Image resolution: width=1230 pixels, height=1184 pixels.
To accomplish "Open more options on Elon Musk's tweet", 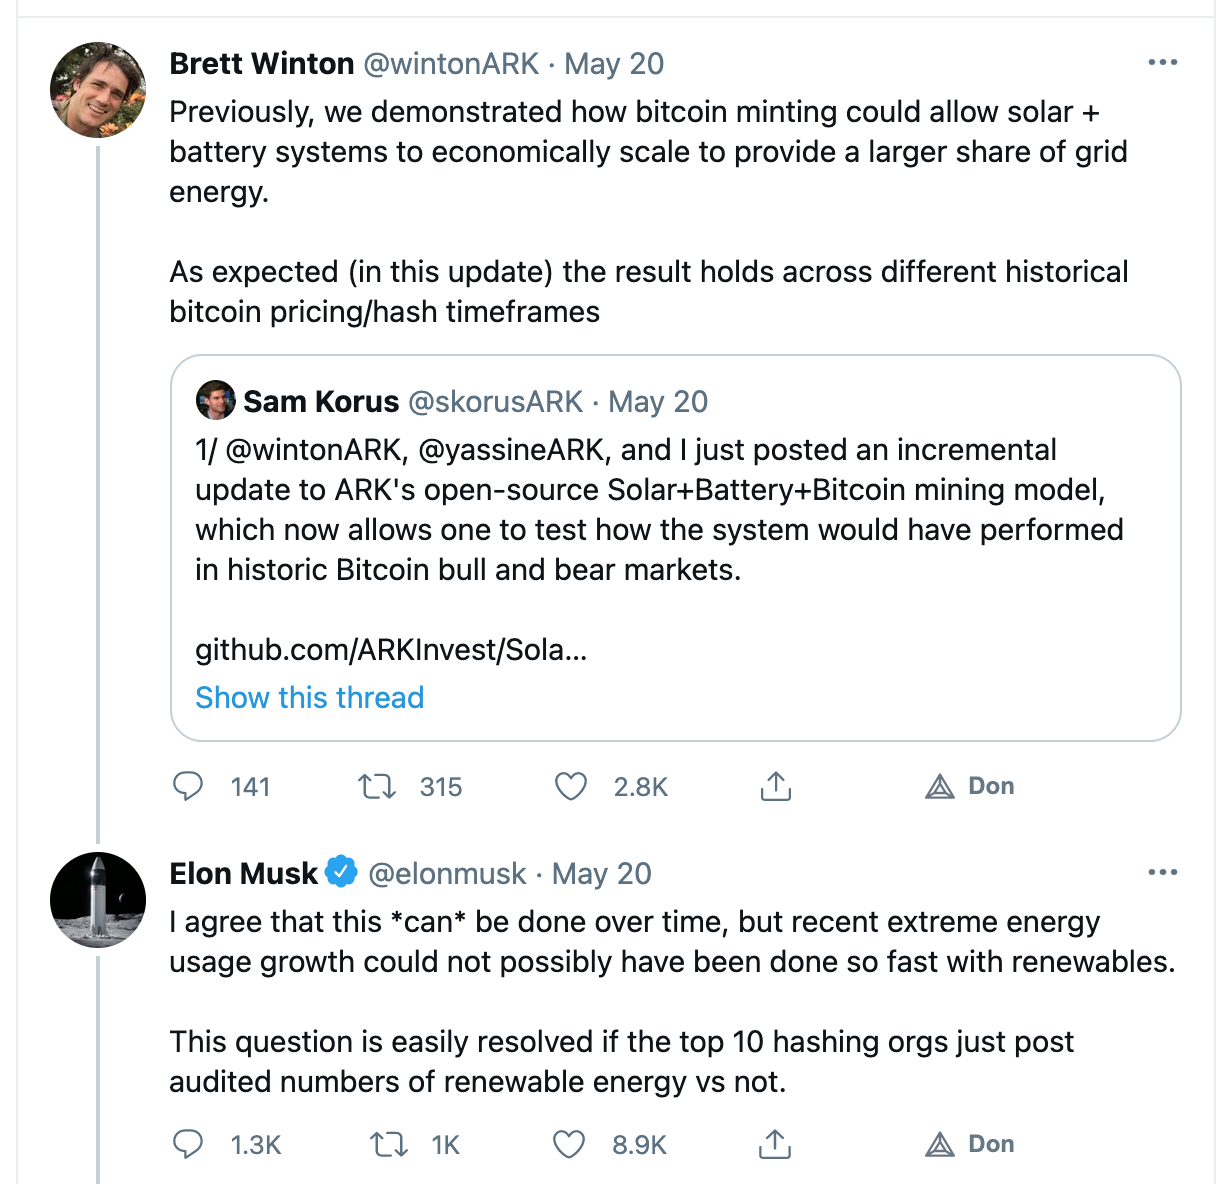I will point(1162,872).
